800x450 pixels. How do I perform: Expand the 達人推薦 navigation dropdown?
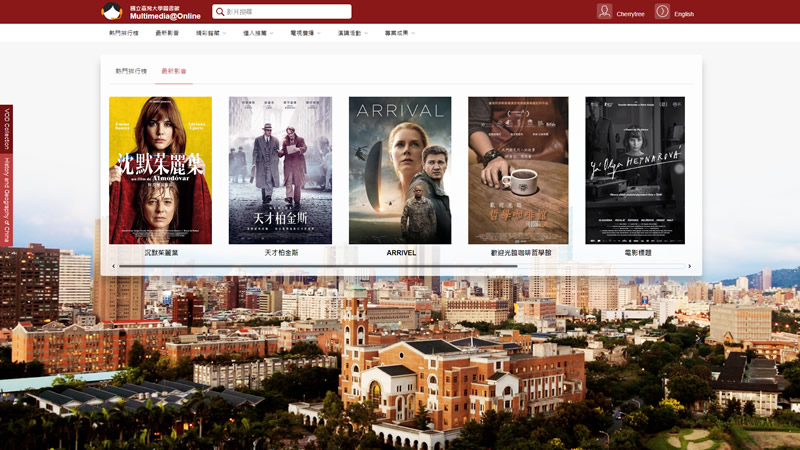coord(258,33)
